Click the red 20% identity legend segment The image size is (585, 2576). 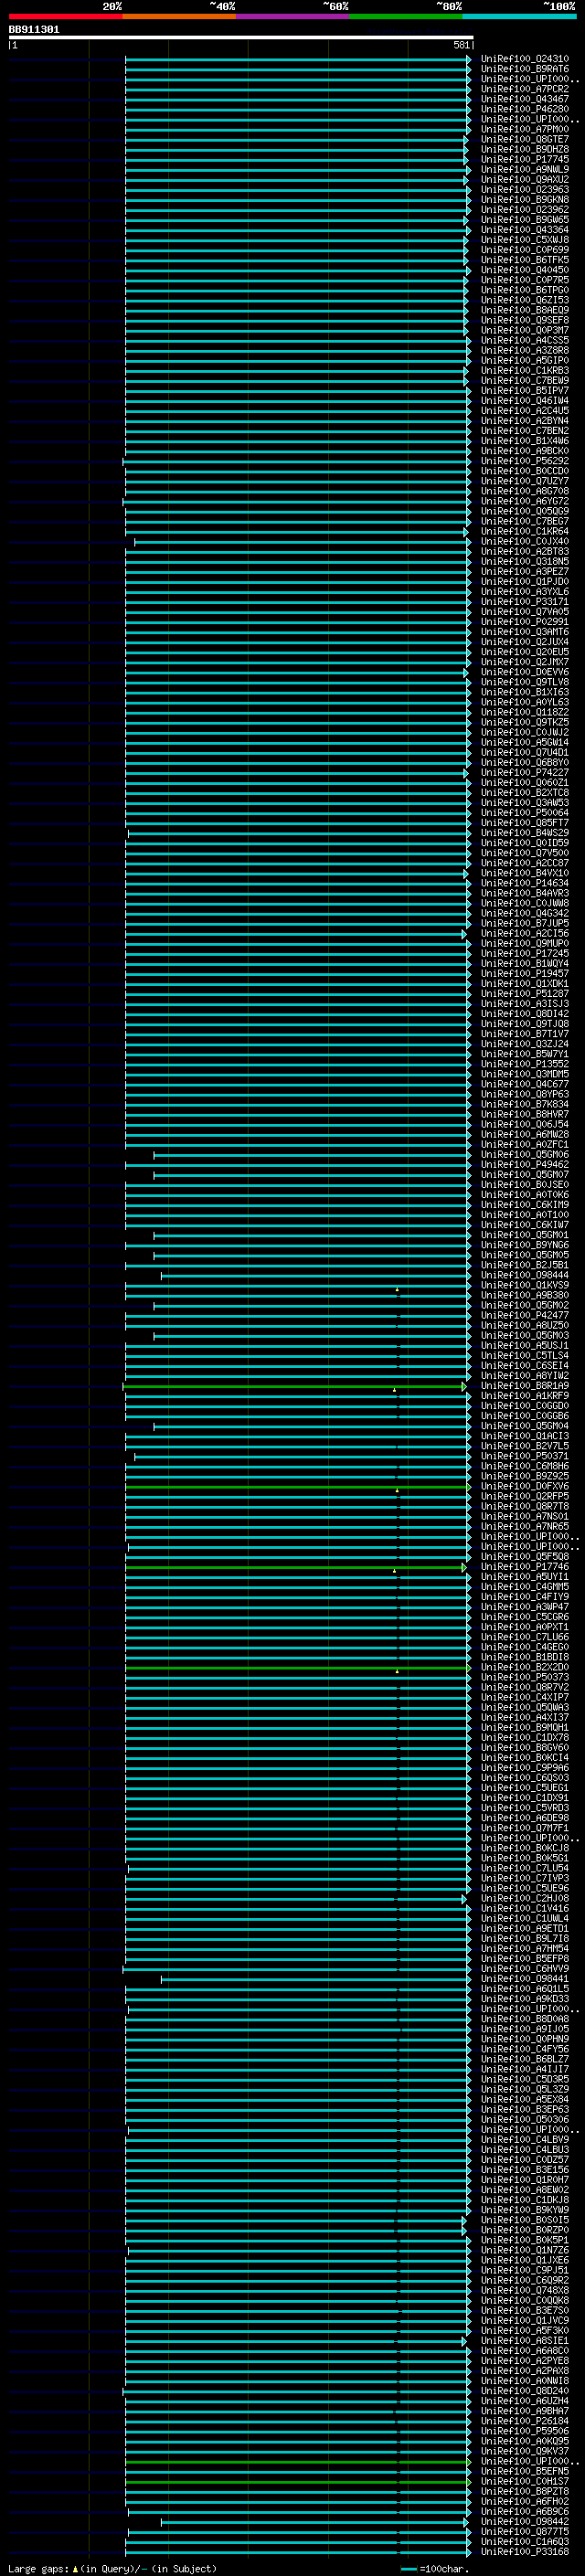click(x=65, y=16)
